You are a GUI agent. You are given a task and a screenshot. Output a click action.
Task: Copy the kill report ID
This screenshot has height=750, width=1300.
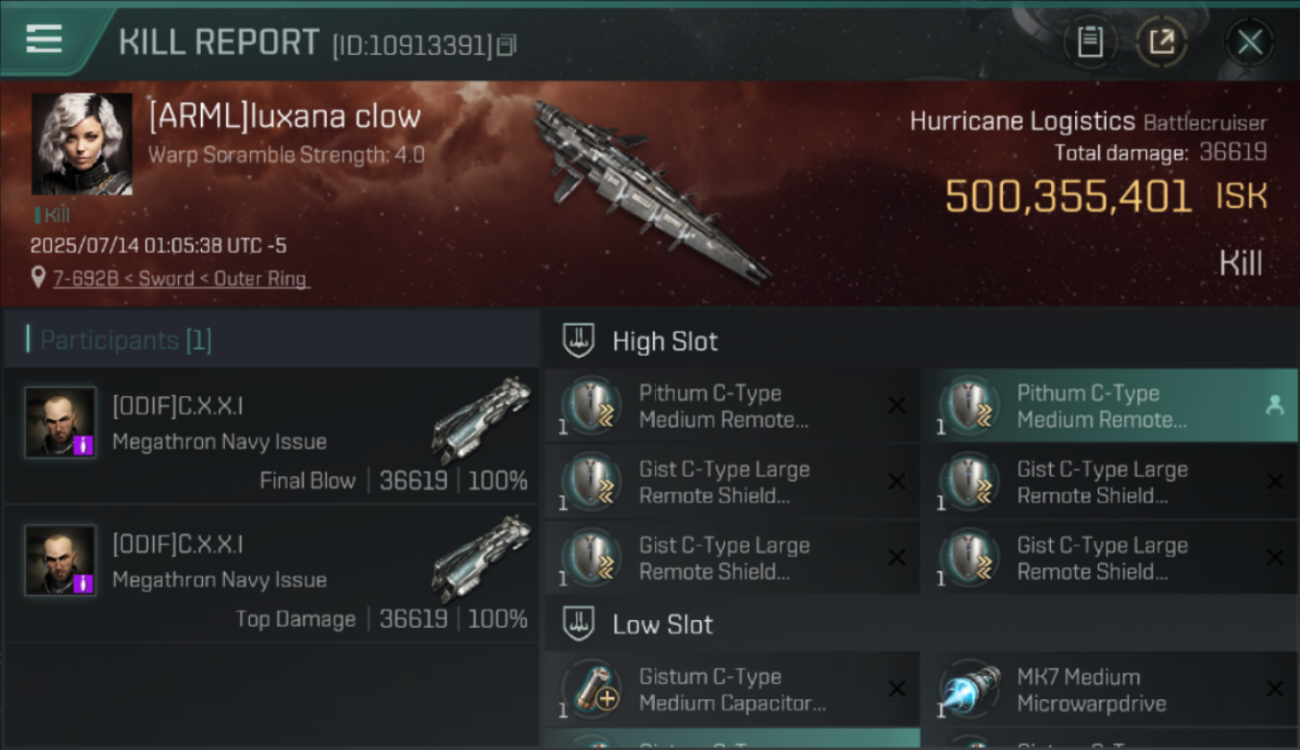506,45
